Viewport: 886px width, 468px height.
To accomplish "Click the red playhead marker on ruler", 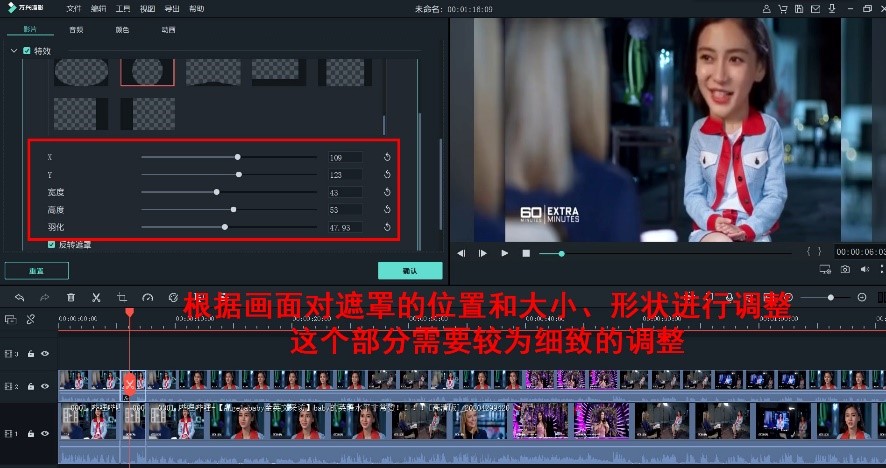I will [129, 313].
